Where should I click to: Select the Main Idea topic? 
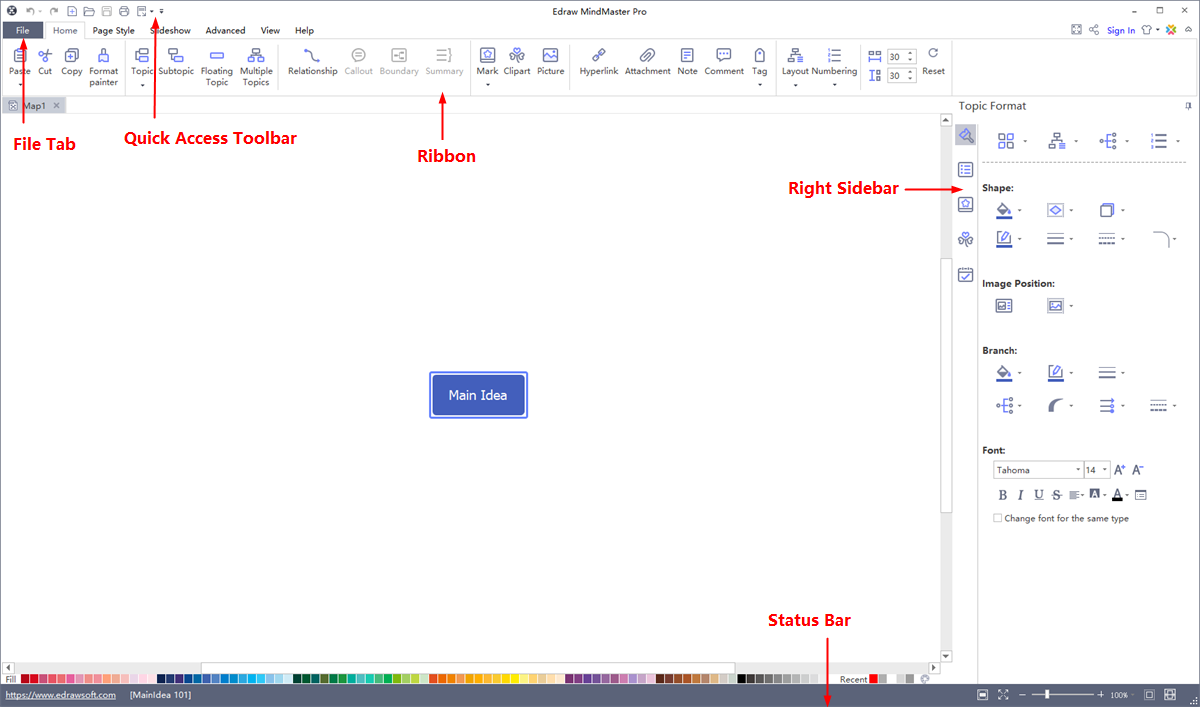(478, 395)
